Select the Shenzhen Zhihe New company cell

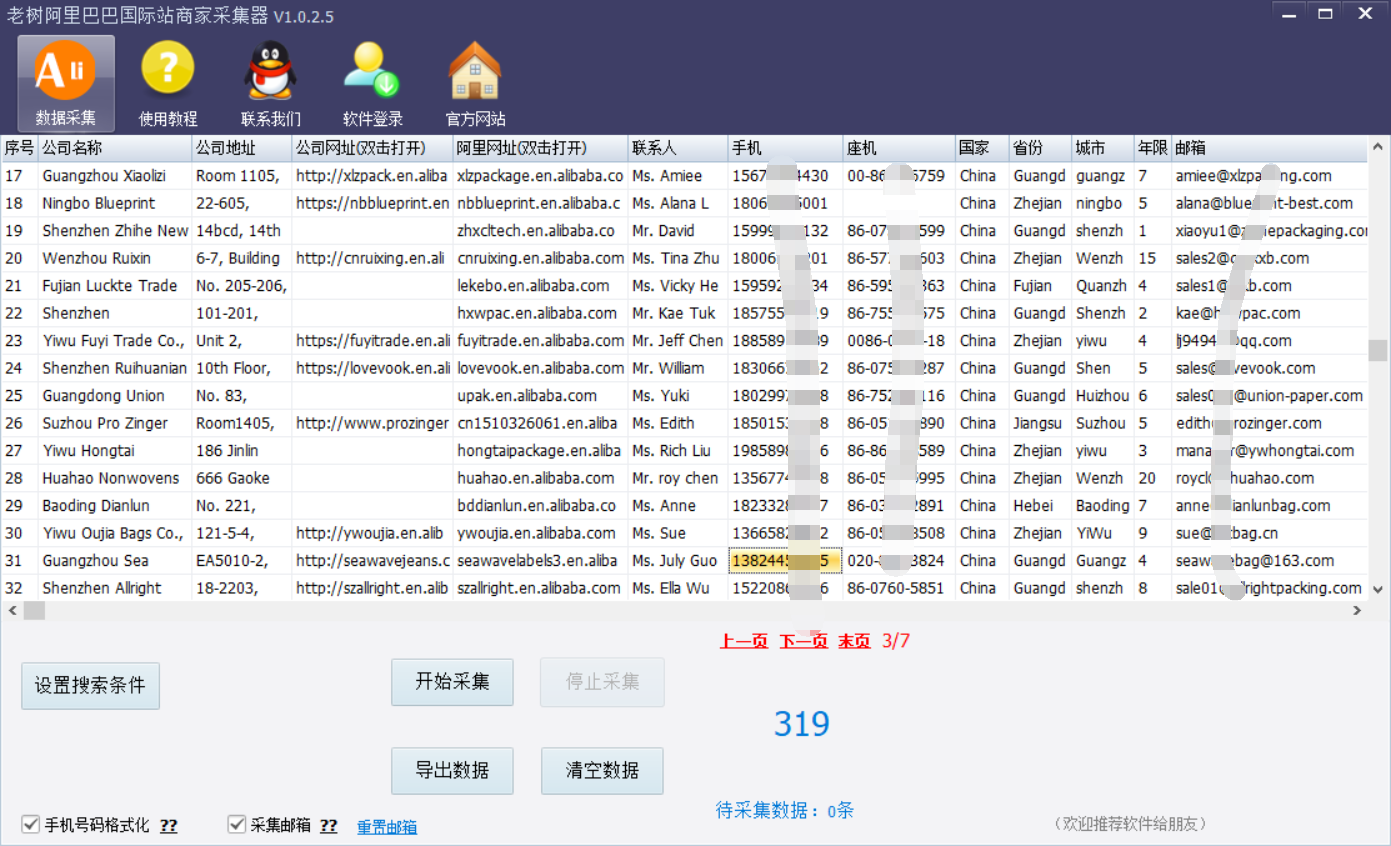point(115,231)
